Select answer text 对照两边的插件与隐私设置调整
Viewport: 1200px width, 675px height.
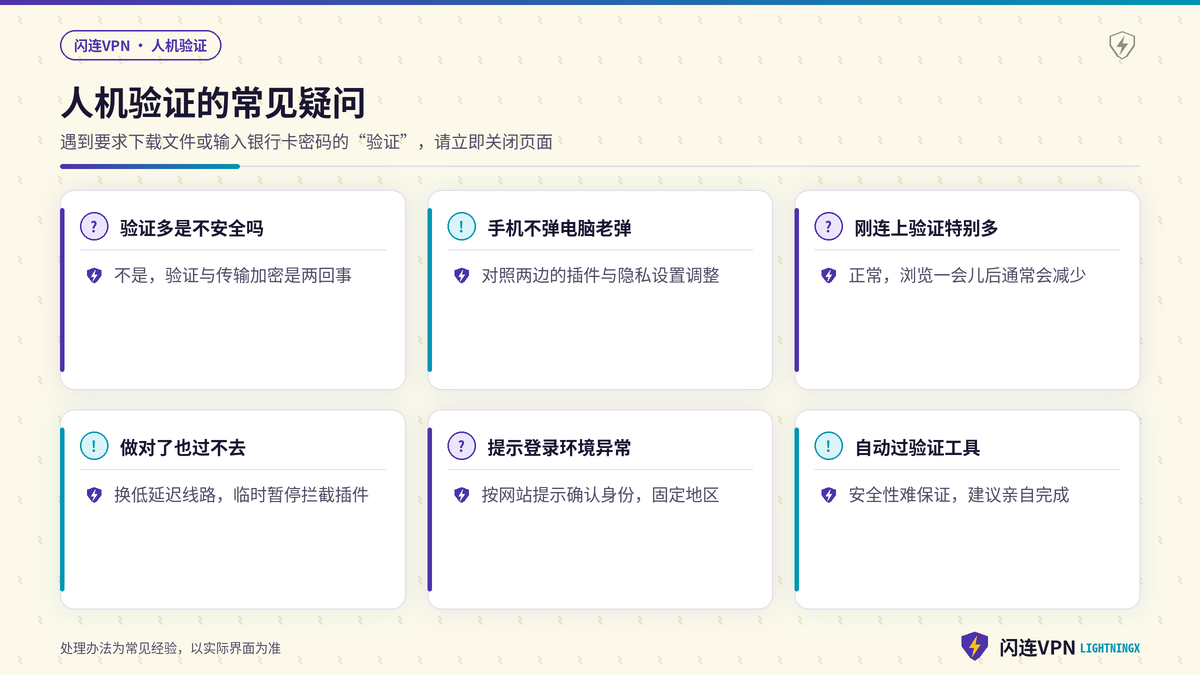pos(600,275)
